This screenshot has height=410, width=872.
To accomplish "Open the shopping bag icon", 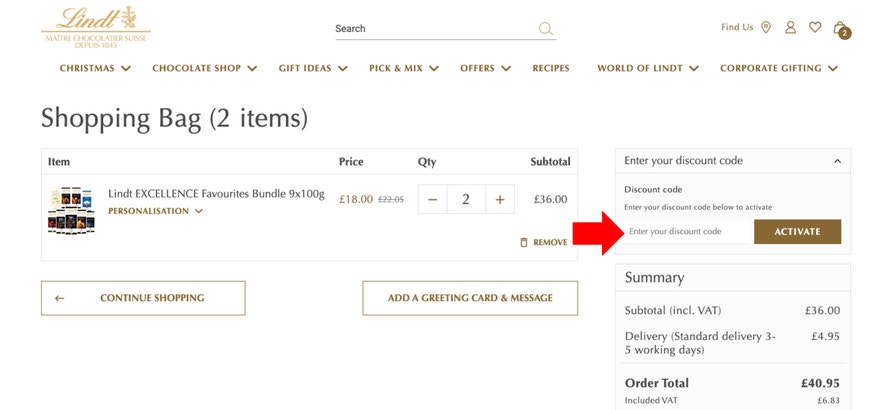I will point(841,29).
